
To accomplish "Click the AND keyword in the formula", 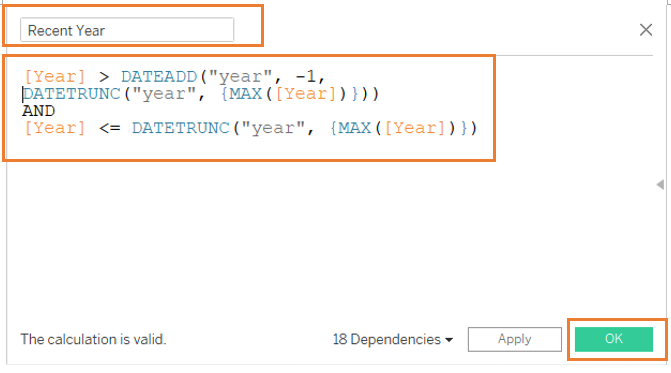I will point(39,111).
